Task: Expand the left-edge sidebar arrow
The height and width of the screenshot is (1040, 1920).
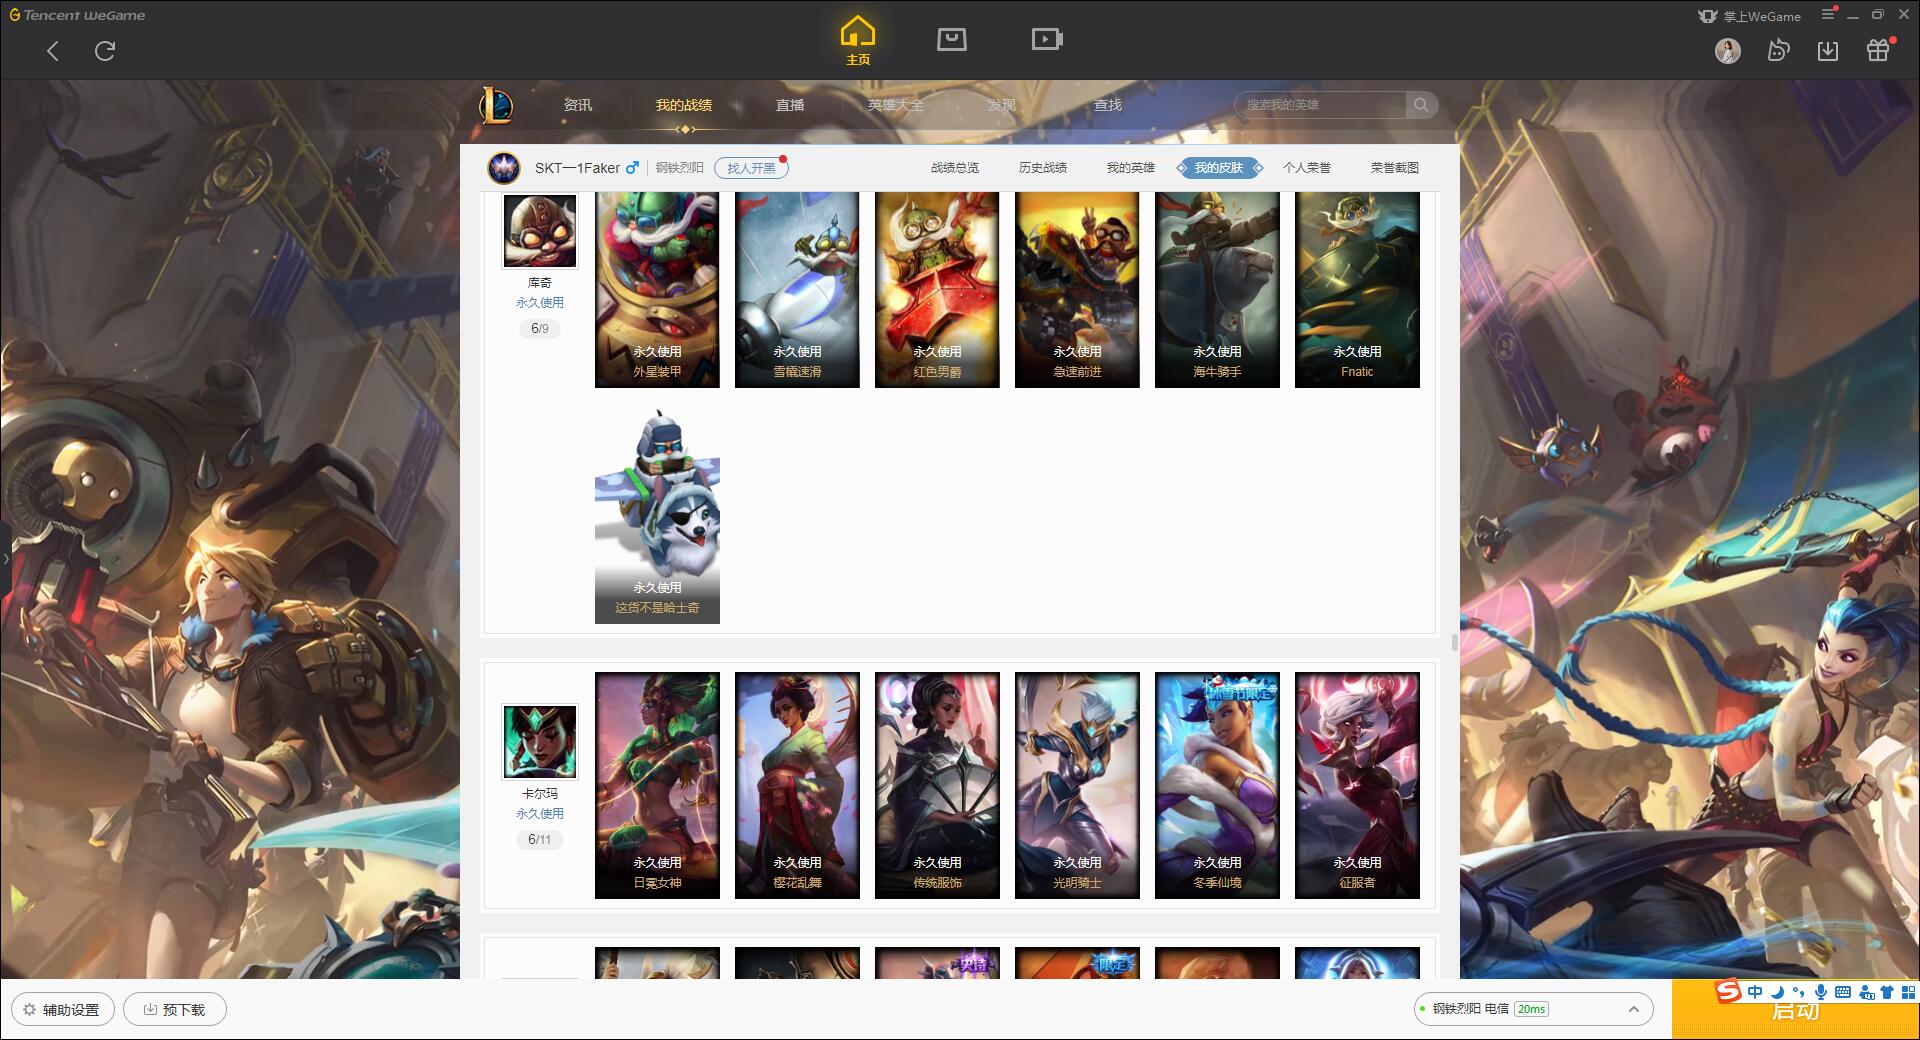Action: [5, 558]
